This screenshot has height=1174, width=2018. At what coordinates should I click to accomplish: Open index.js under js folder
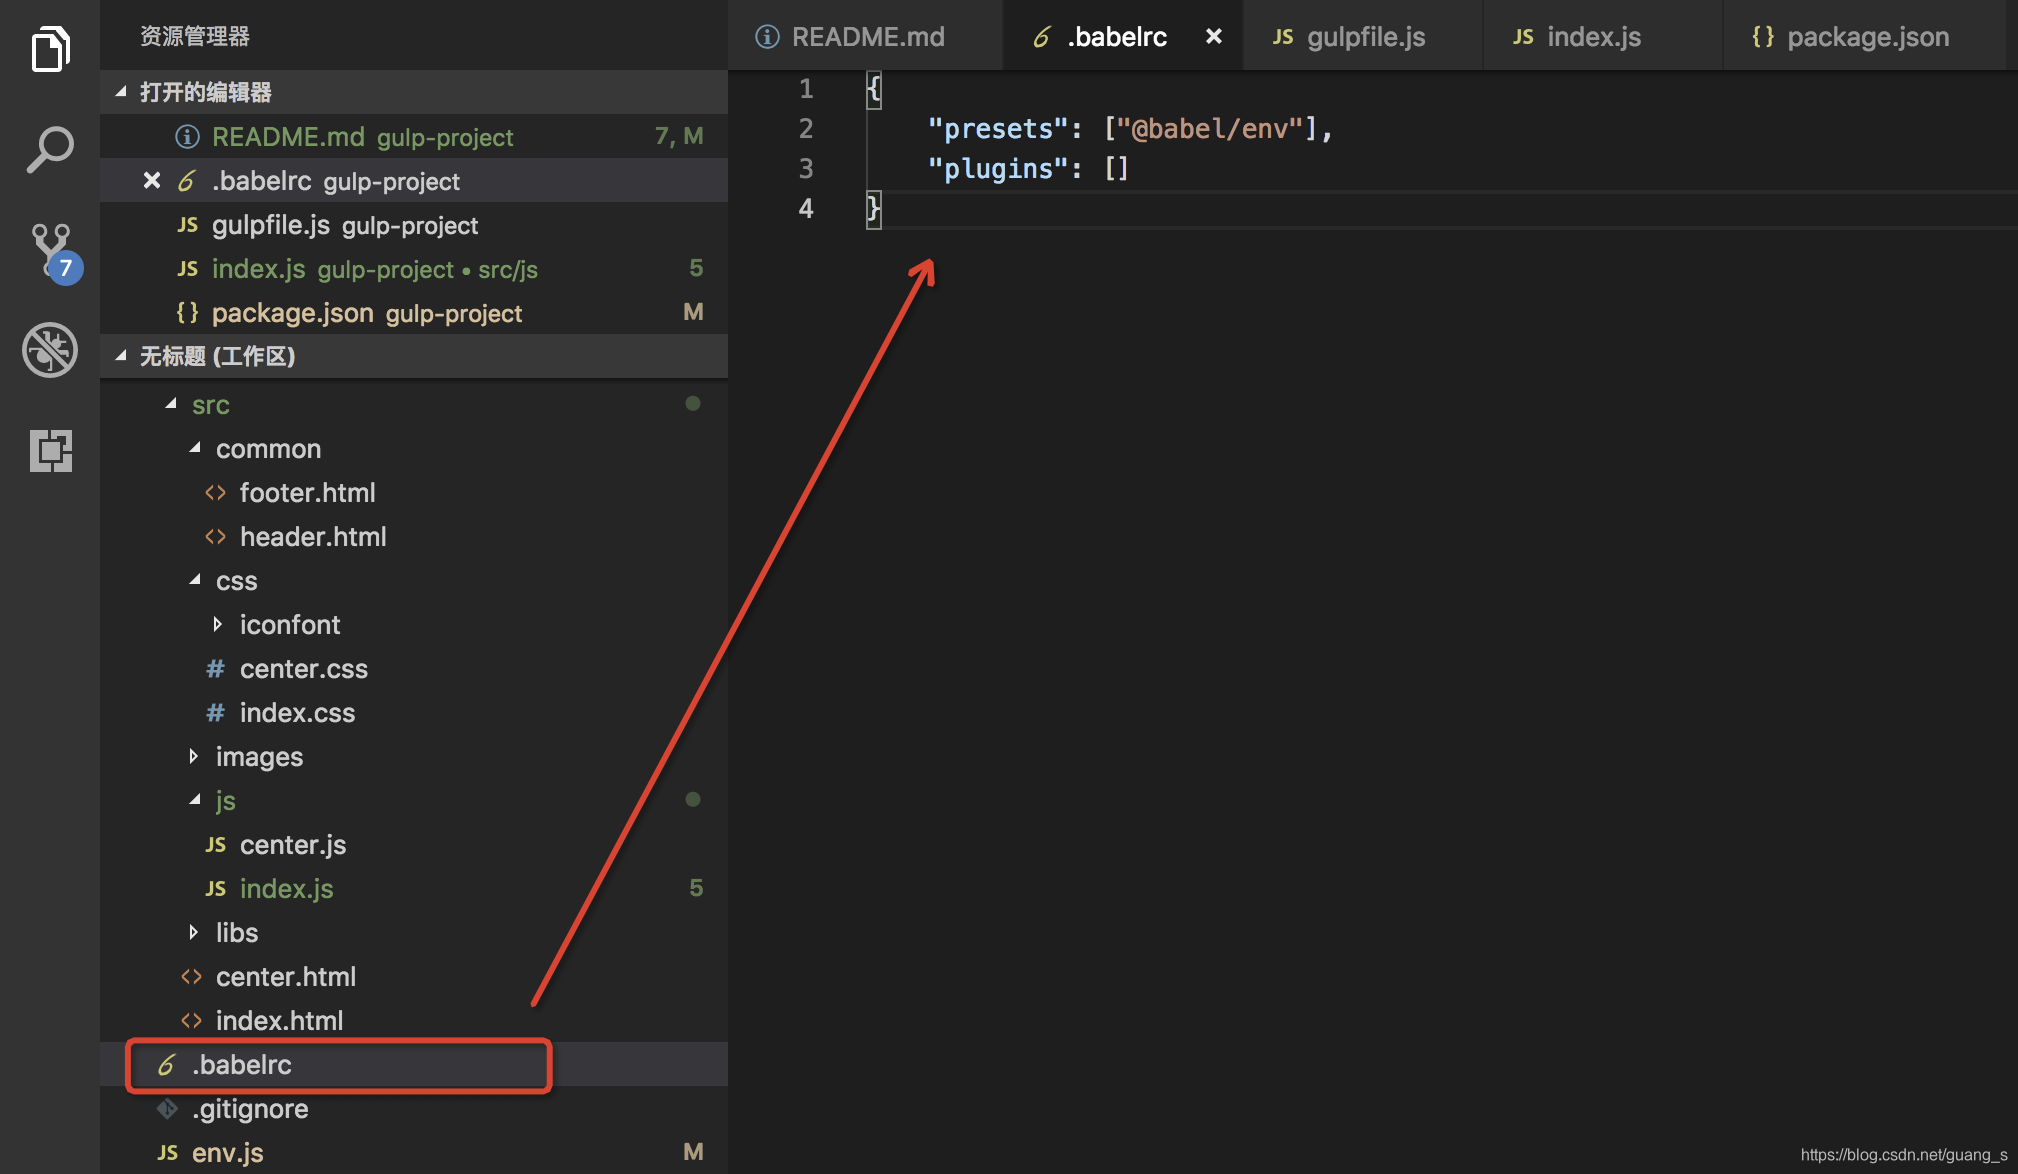click(x=414, y=889)
